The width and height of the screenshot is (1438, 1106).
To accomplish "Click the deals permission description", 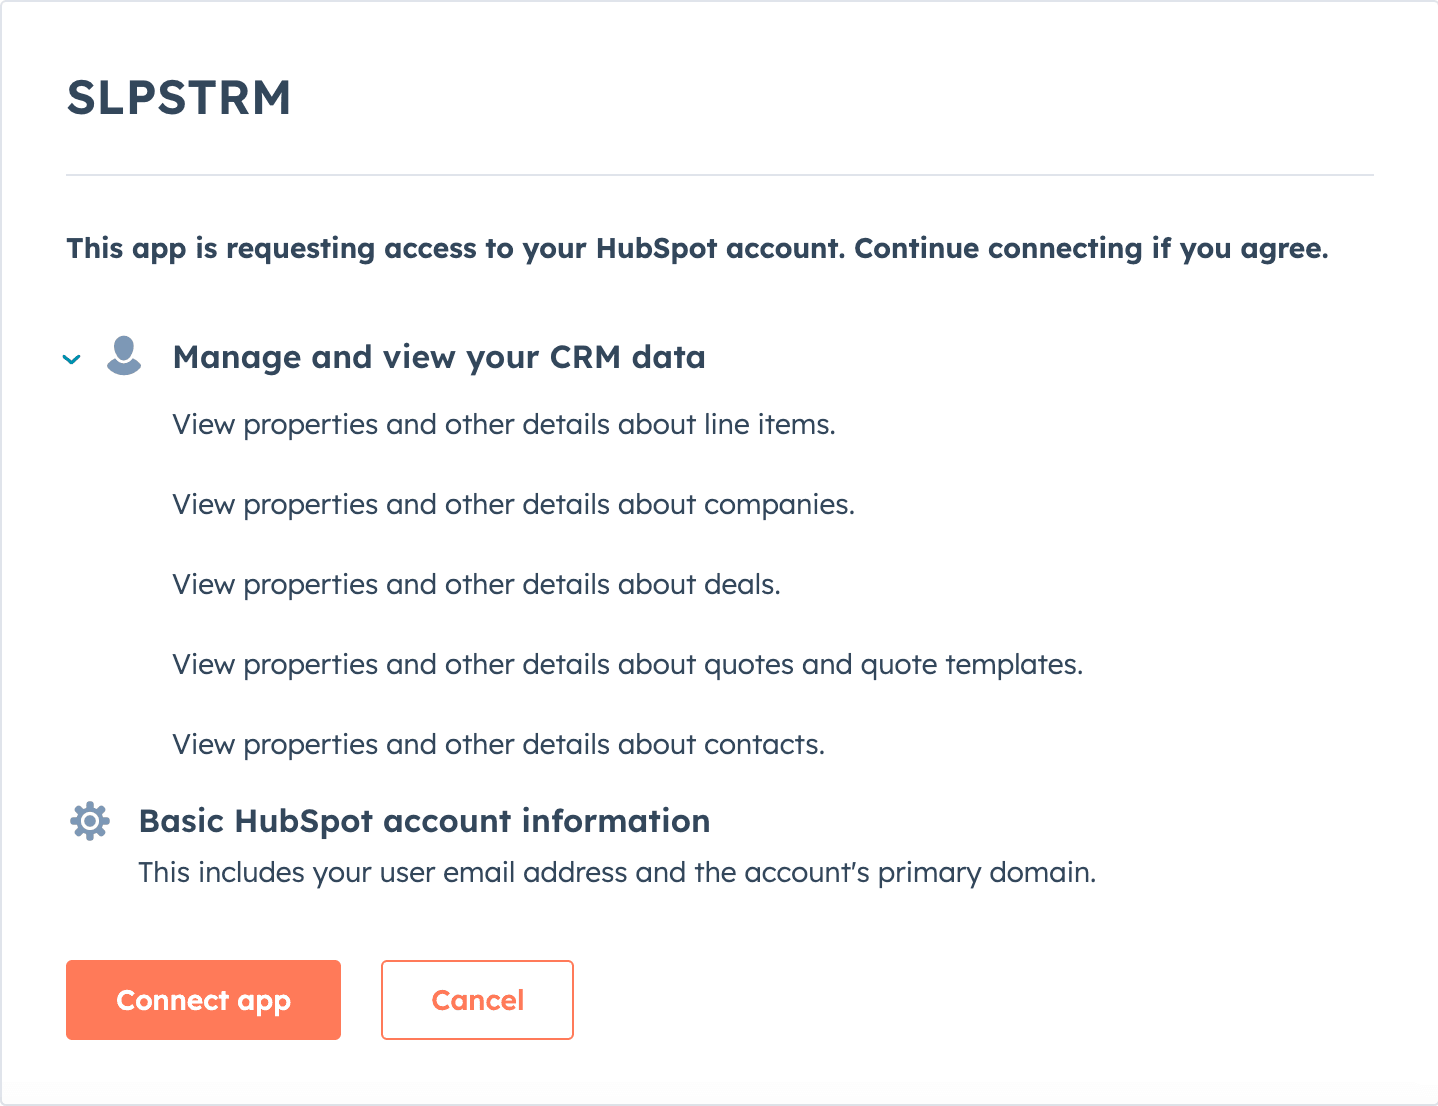I will [476, 584].
